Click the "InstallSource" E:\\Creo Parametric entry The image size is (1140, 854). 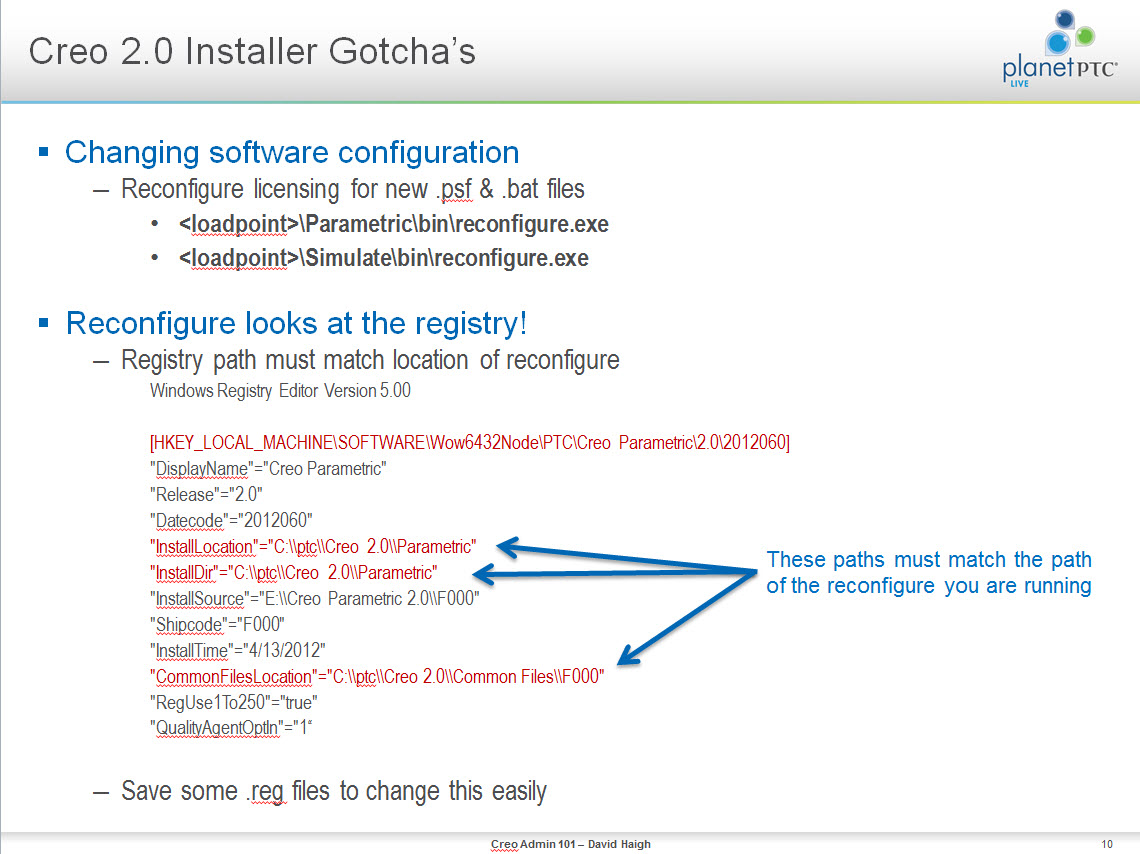pos(315,599)
